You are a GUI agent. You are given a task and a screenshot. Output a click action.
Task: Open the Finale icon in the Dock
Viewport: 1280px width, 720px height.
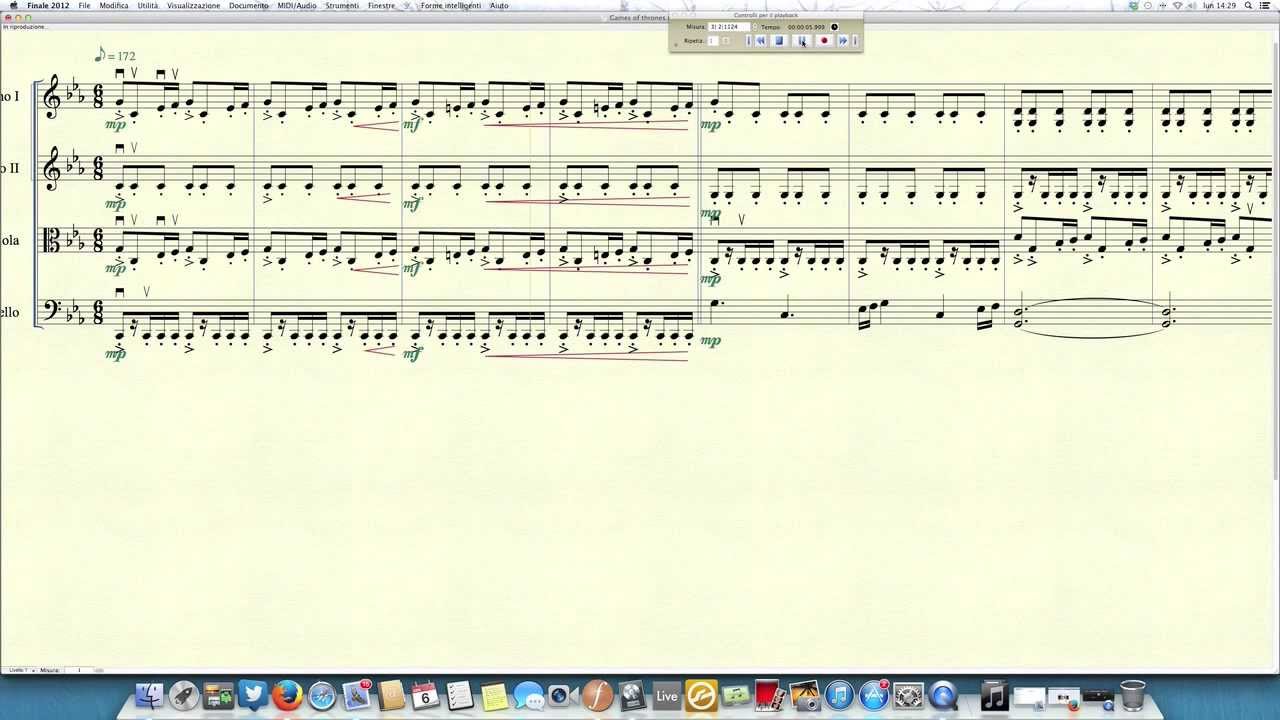tap(598, 695)
